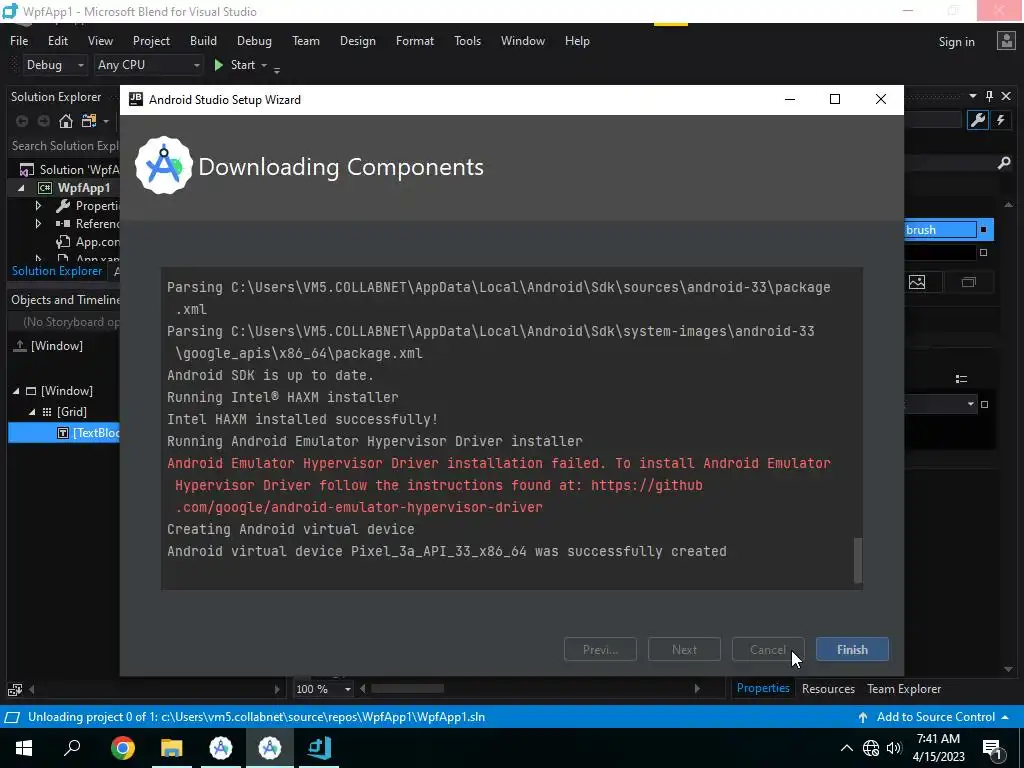Open the Design menu
1024x768 pixels.
pos(357,40)
